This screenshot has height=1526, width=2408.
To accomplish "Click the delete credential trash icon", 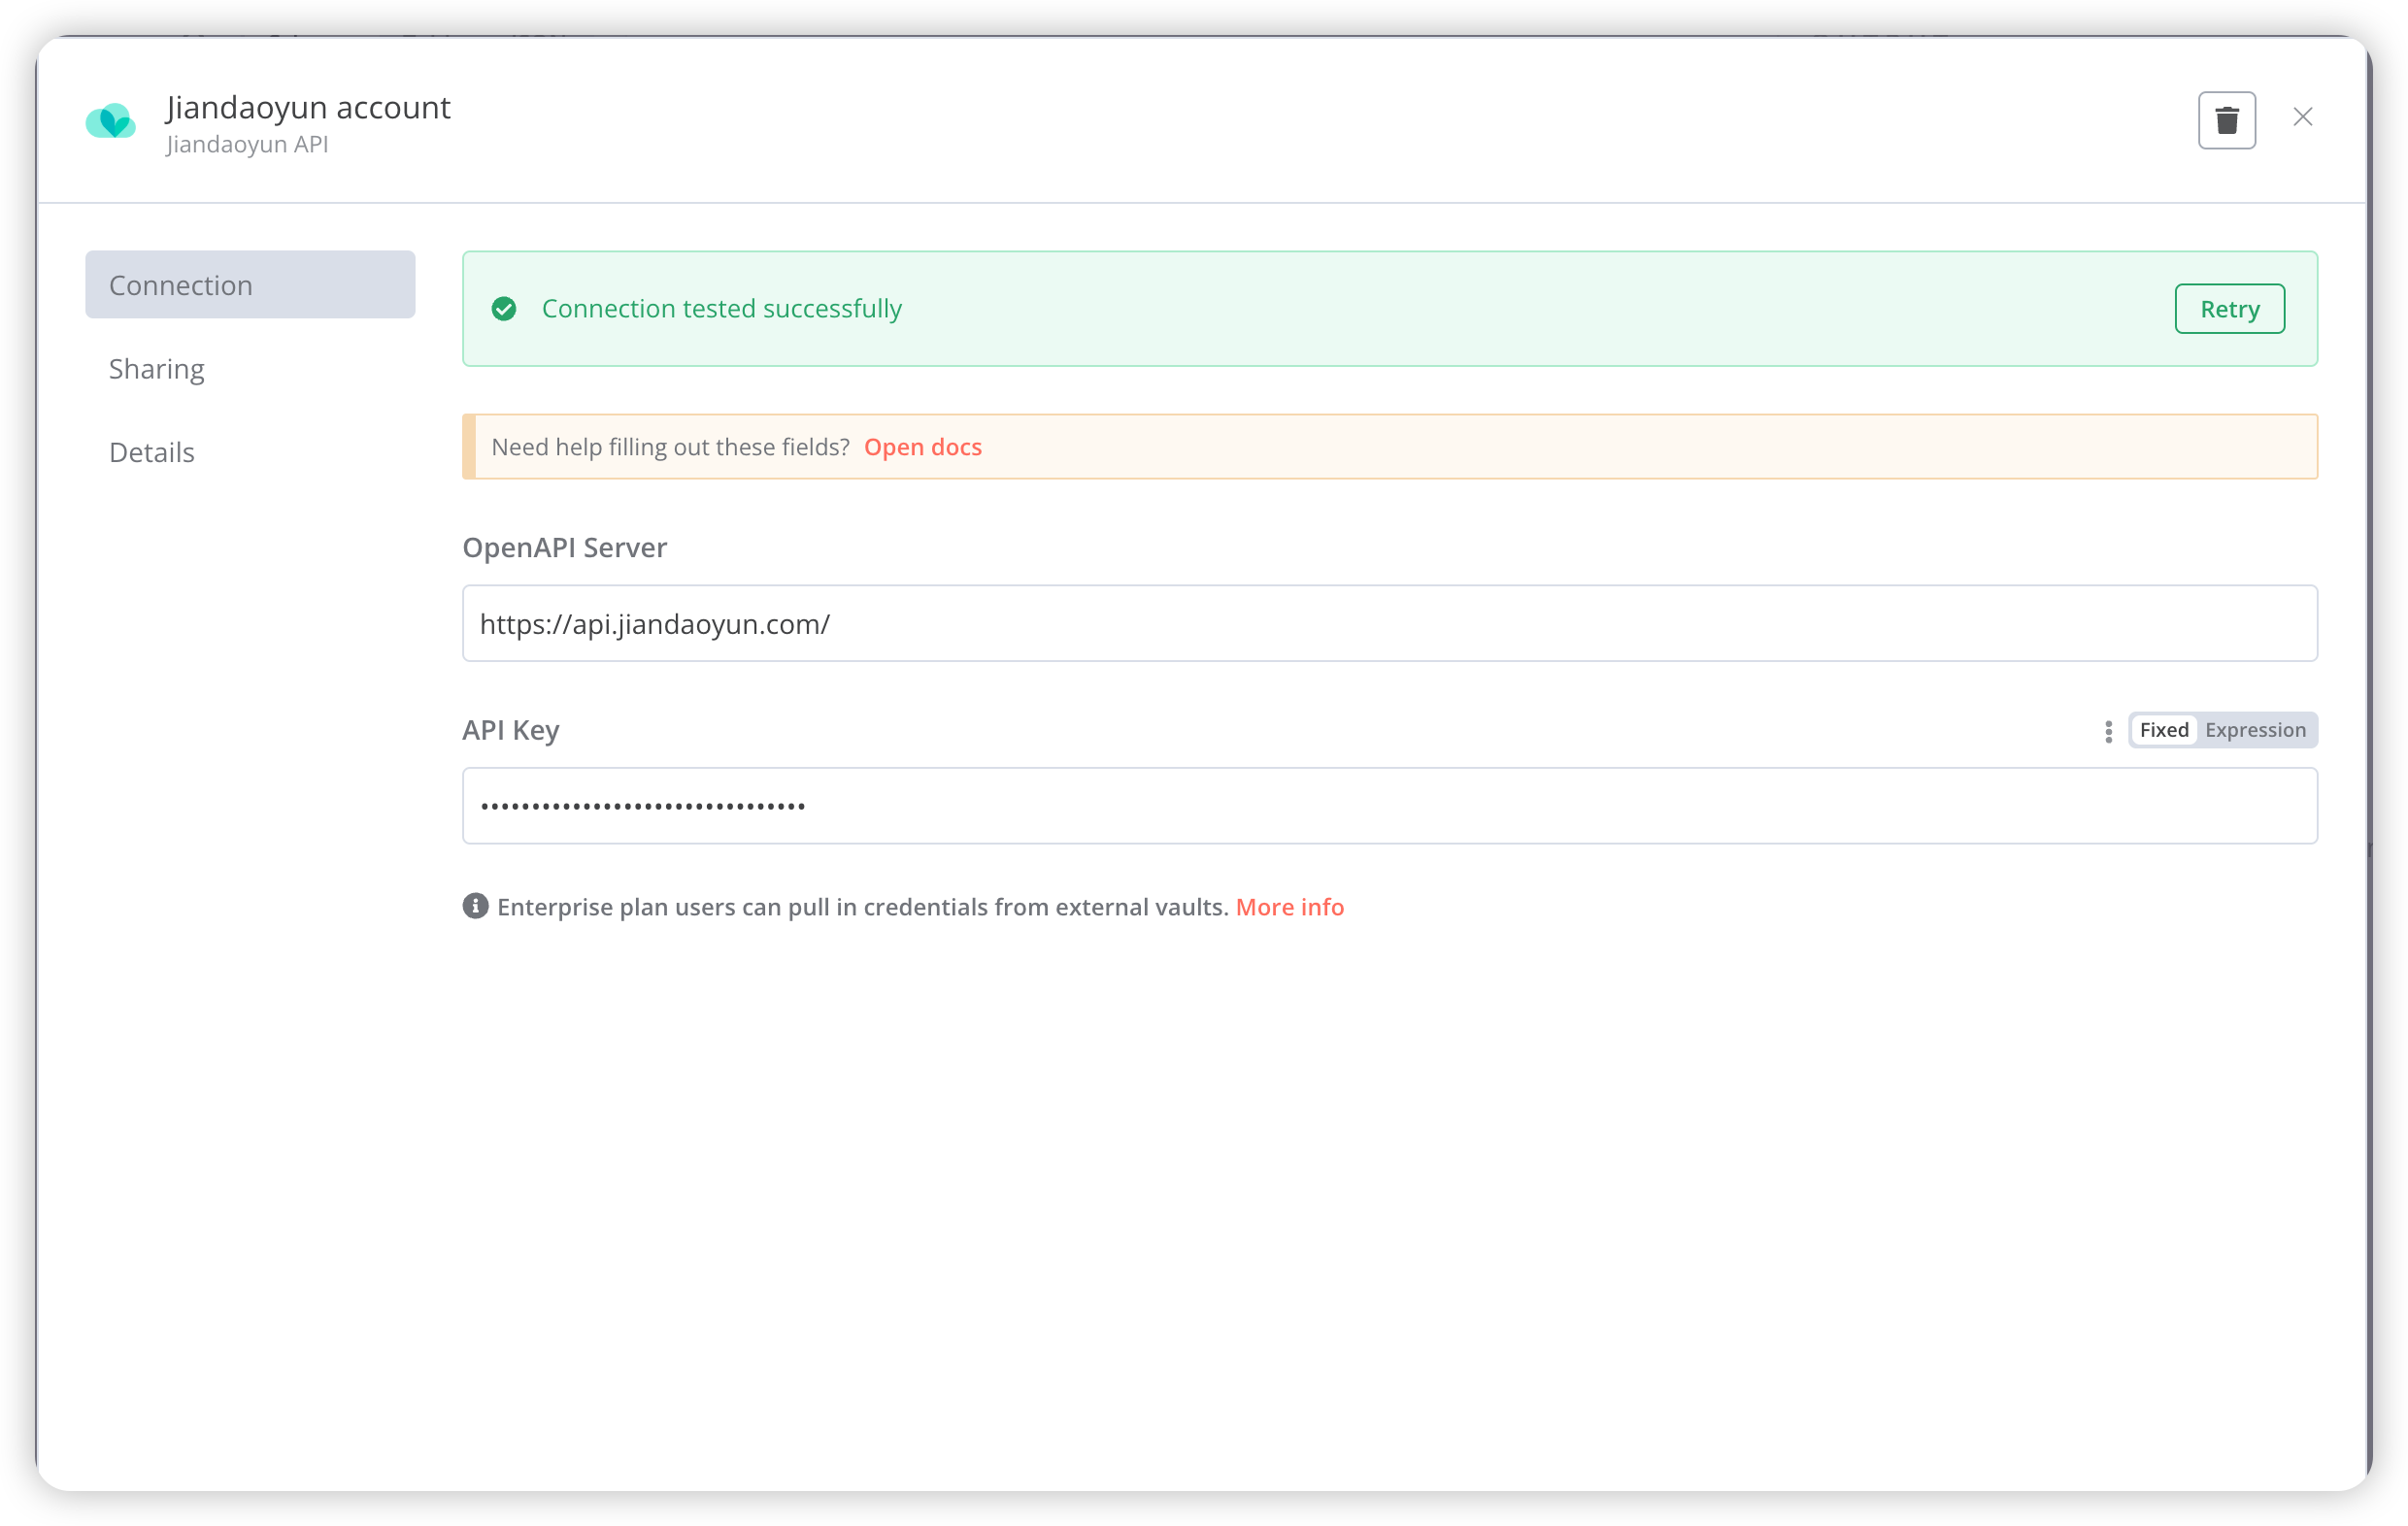I will pos(2226,120).
